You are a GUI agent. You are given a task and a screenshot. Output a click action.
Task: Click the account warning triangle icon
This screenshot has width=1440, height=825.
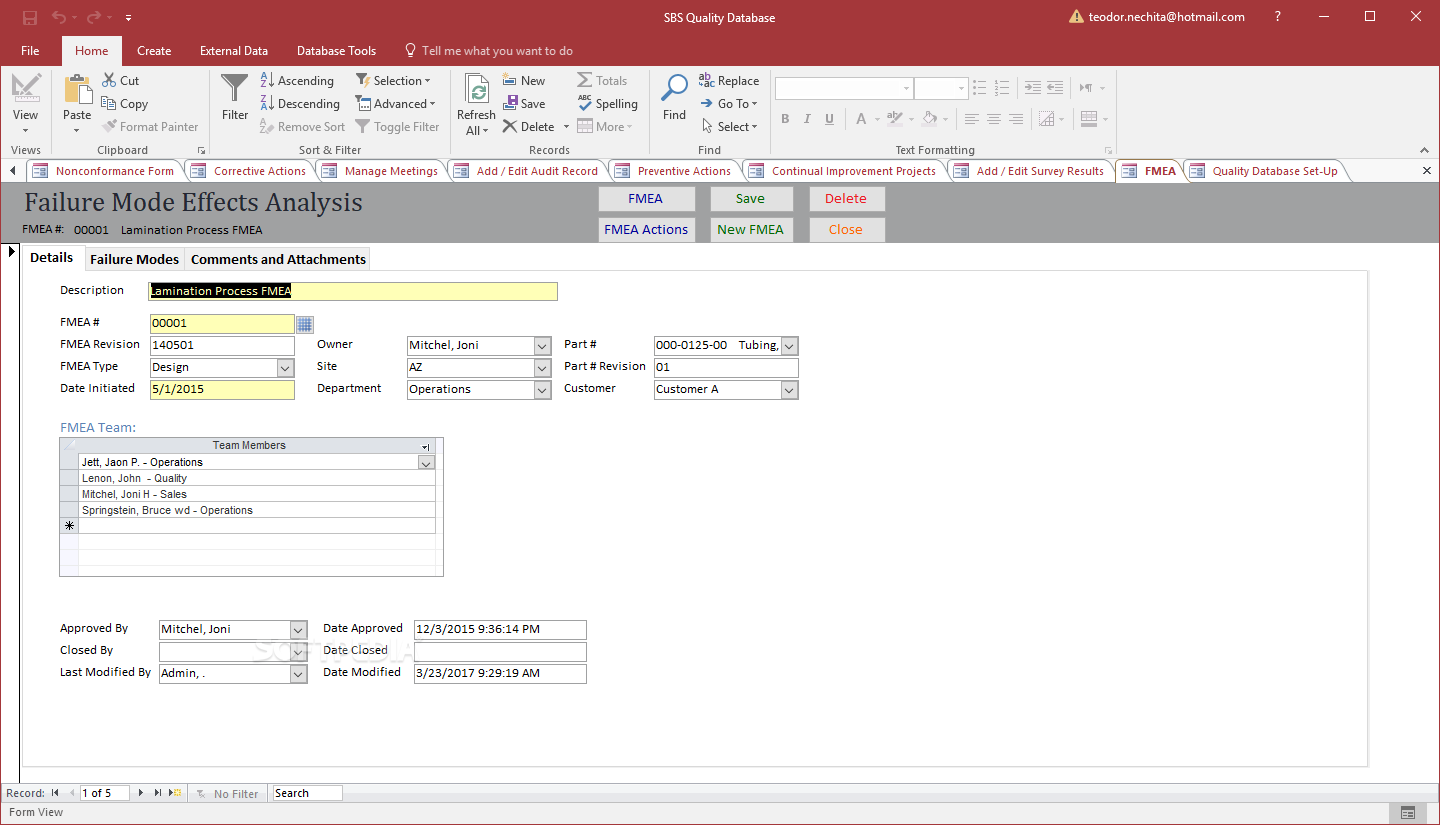1076,17
